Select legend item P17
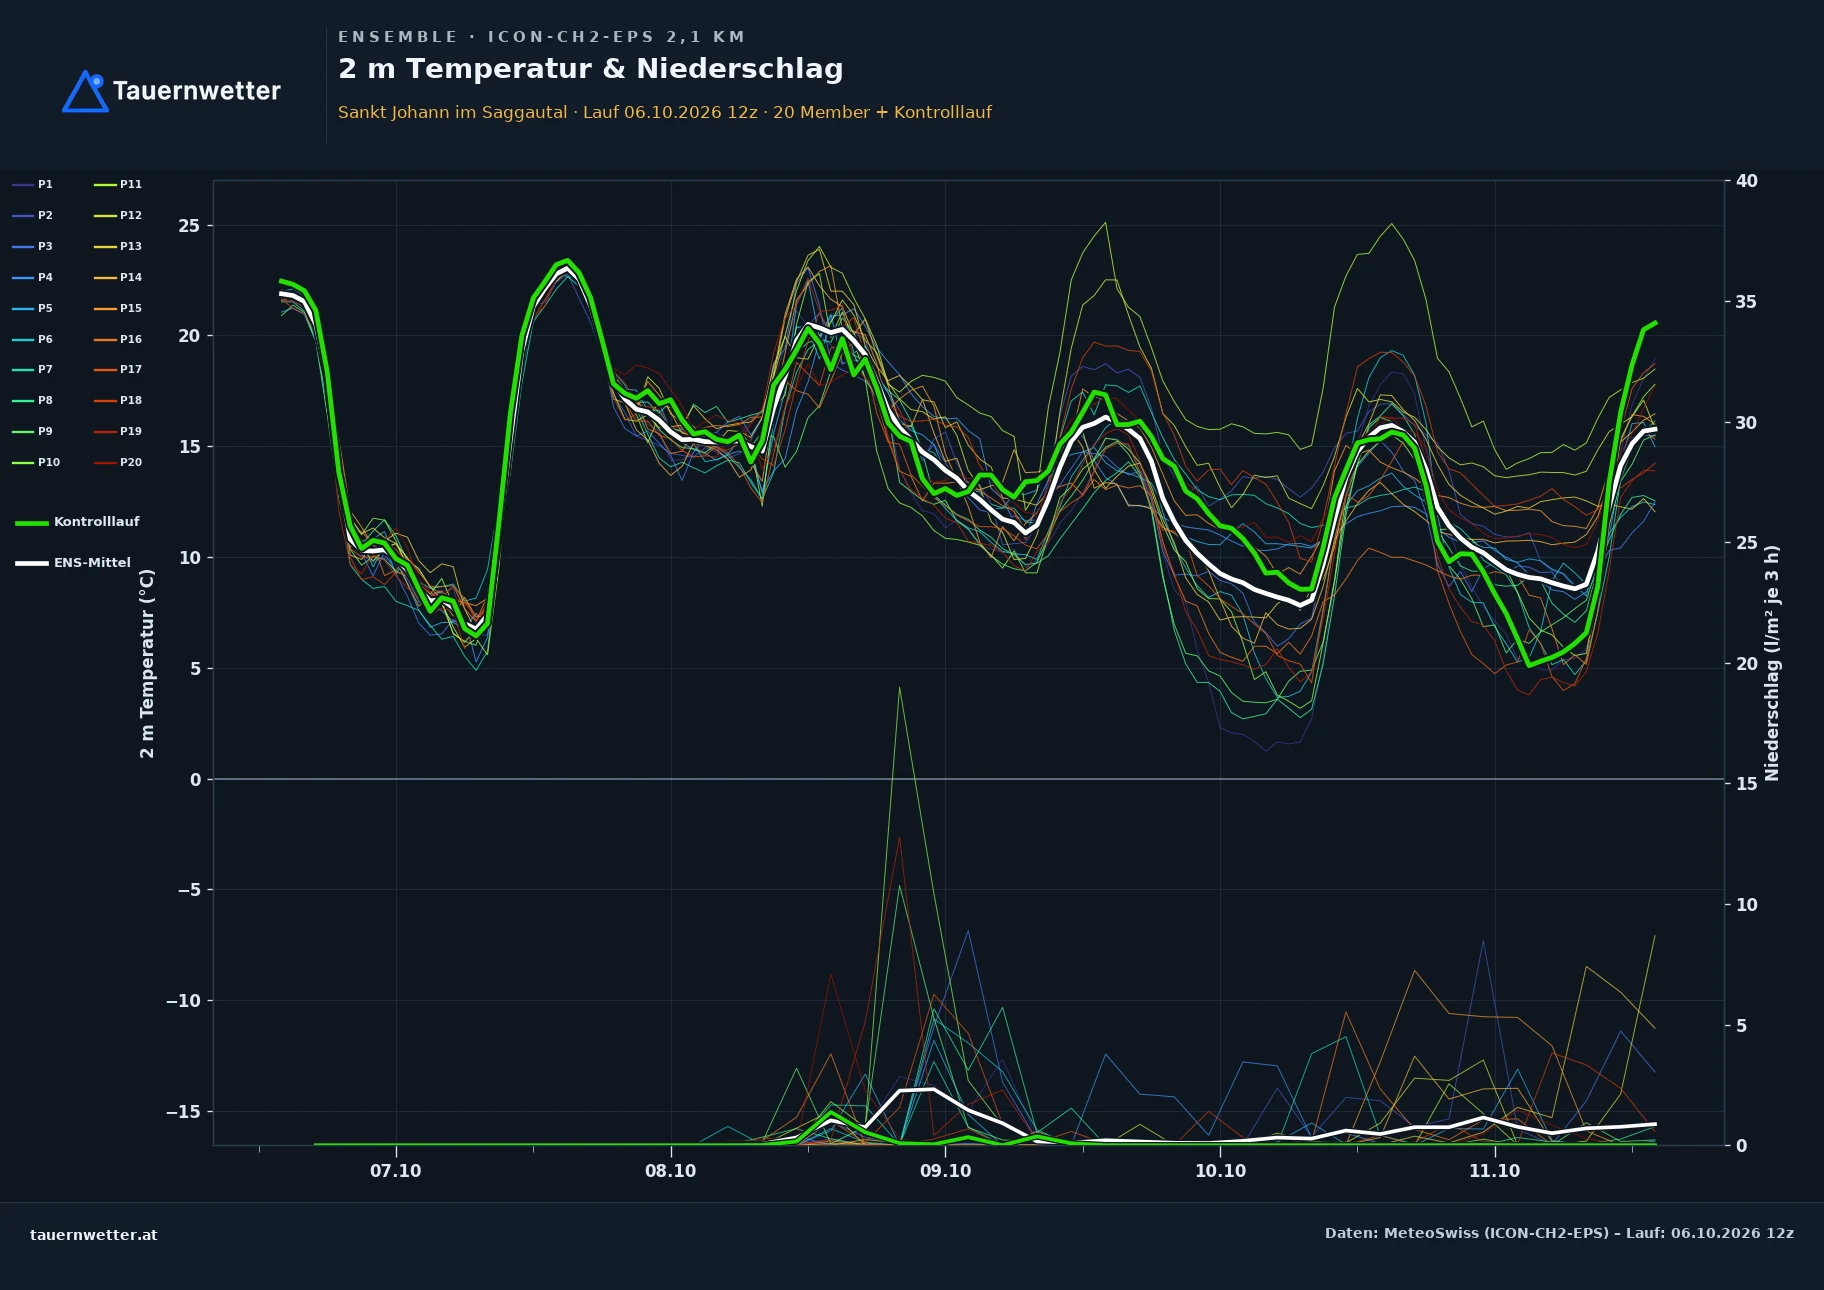Screen dimensions: 1824x1290 click(118, 369)
